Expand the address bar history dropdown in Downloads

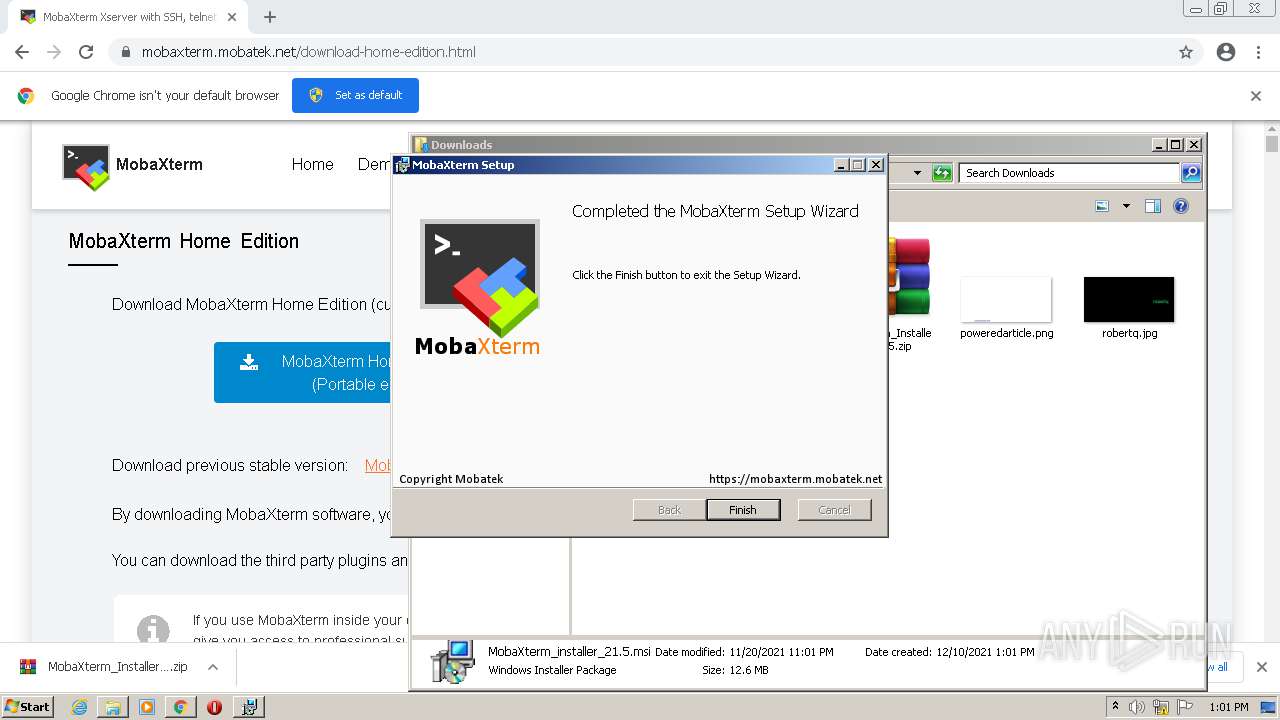pos(917,173)
